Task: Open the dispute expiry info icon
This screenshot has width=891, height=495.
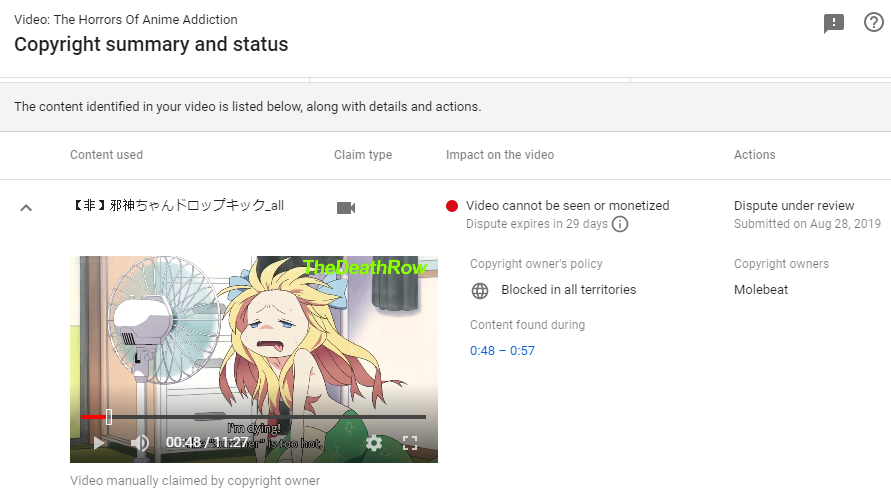Action: pyautogui.click(x=620, y=224)
